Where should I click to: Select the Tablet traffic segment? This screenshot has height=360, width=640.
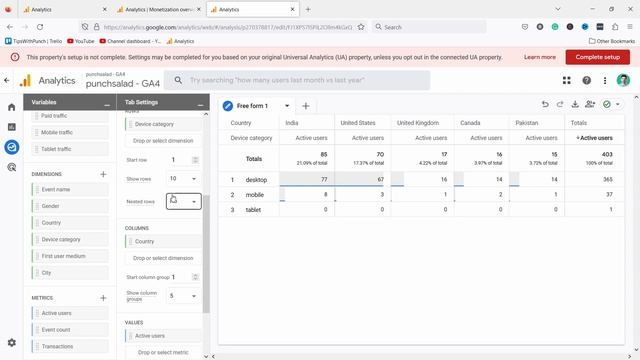tap(70, 149)
